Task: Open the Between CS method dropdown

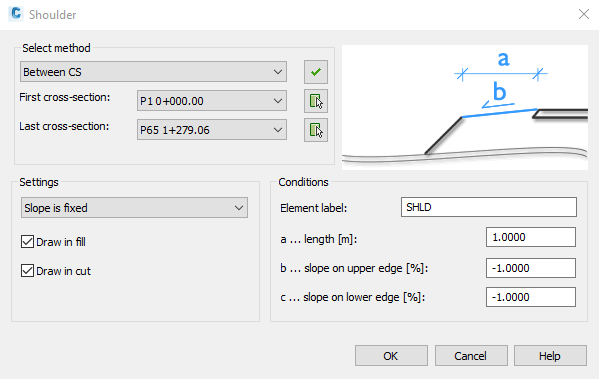Action: tap(153, 72)
